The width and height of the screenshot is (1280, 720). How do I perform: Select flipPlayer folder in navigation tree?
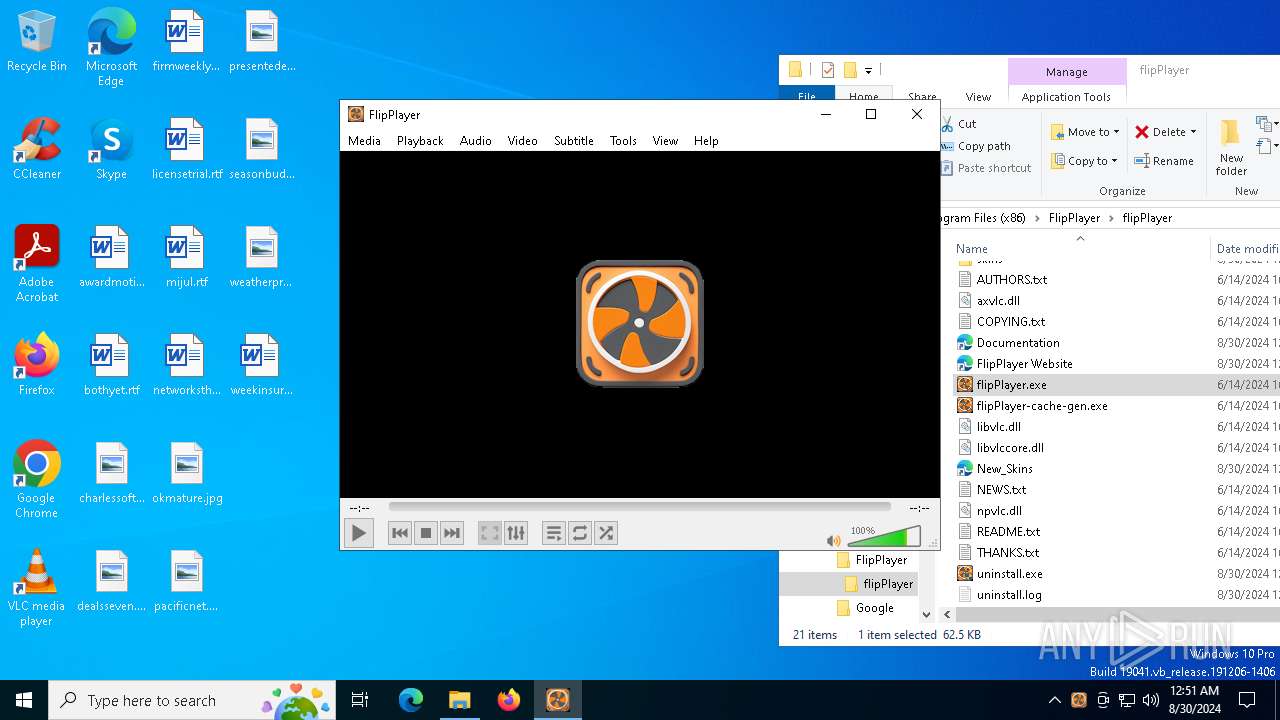pos(887,584)
